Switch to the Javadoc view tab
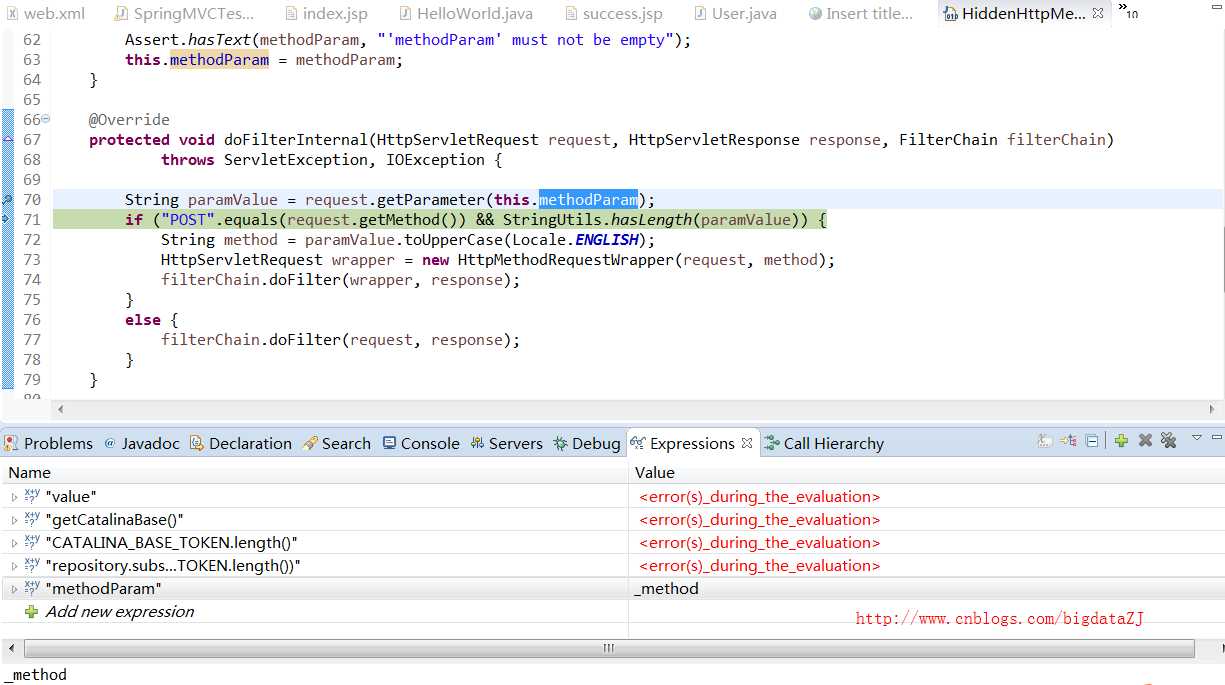Screen dimensions: 1225x685 pos(142,443)
